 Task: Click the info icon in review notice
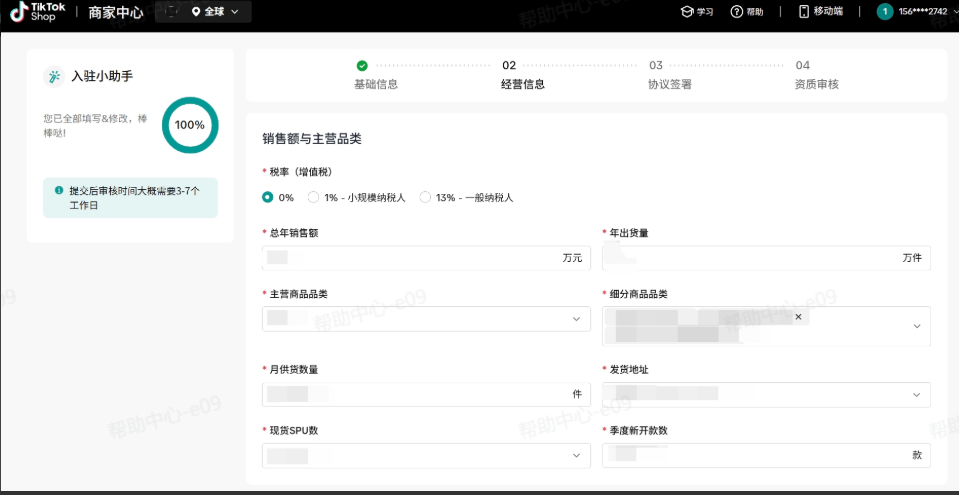59,190
